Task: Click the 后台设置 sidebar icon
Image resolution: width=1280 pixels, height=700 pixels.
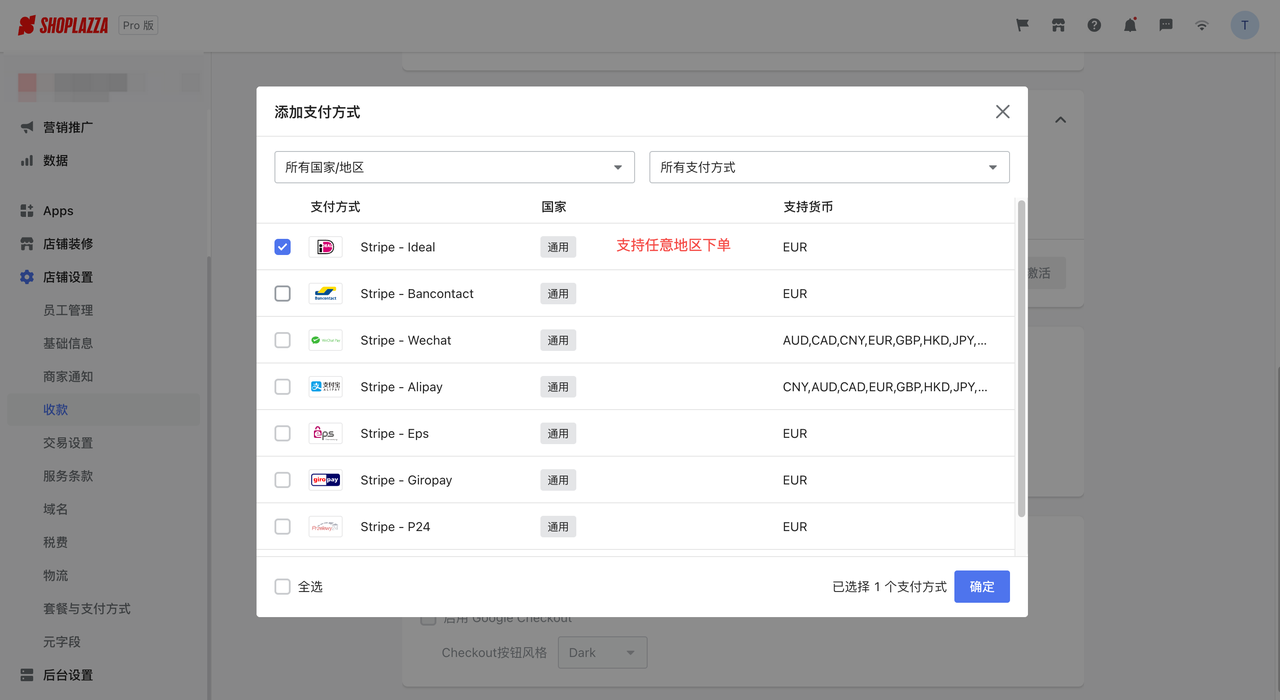Action: 27,675
